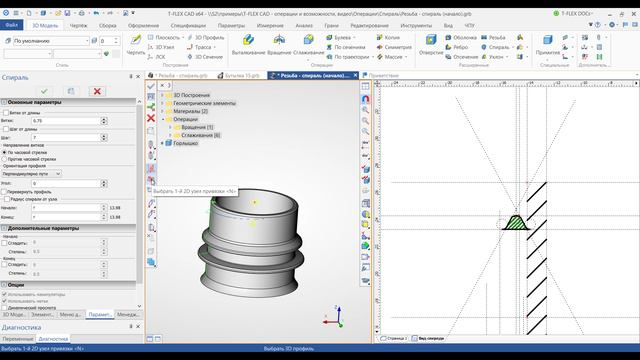The image size is (640, 360).
Task: Switch to the Измерение ribbon tab
Action: pos(270,25)
